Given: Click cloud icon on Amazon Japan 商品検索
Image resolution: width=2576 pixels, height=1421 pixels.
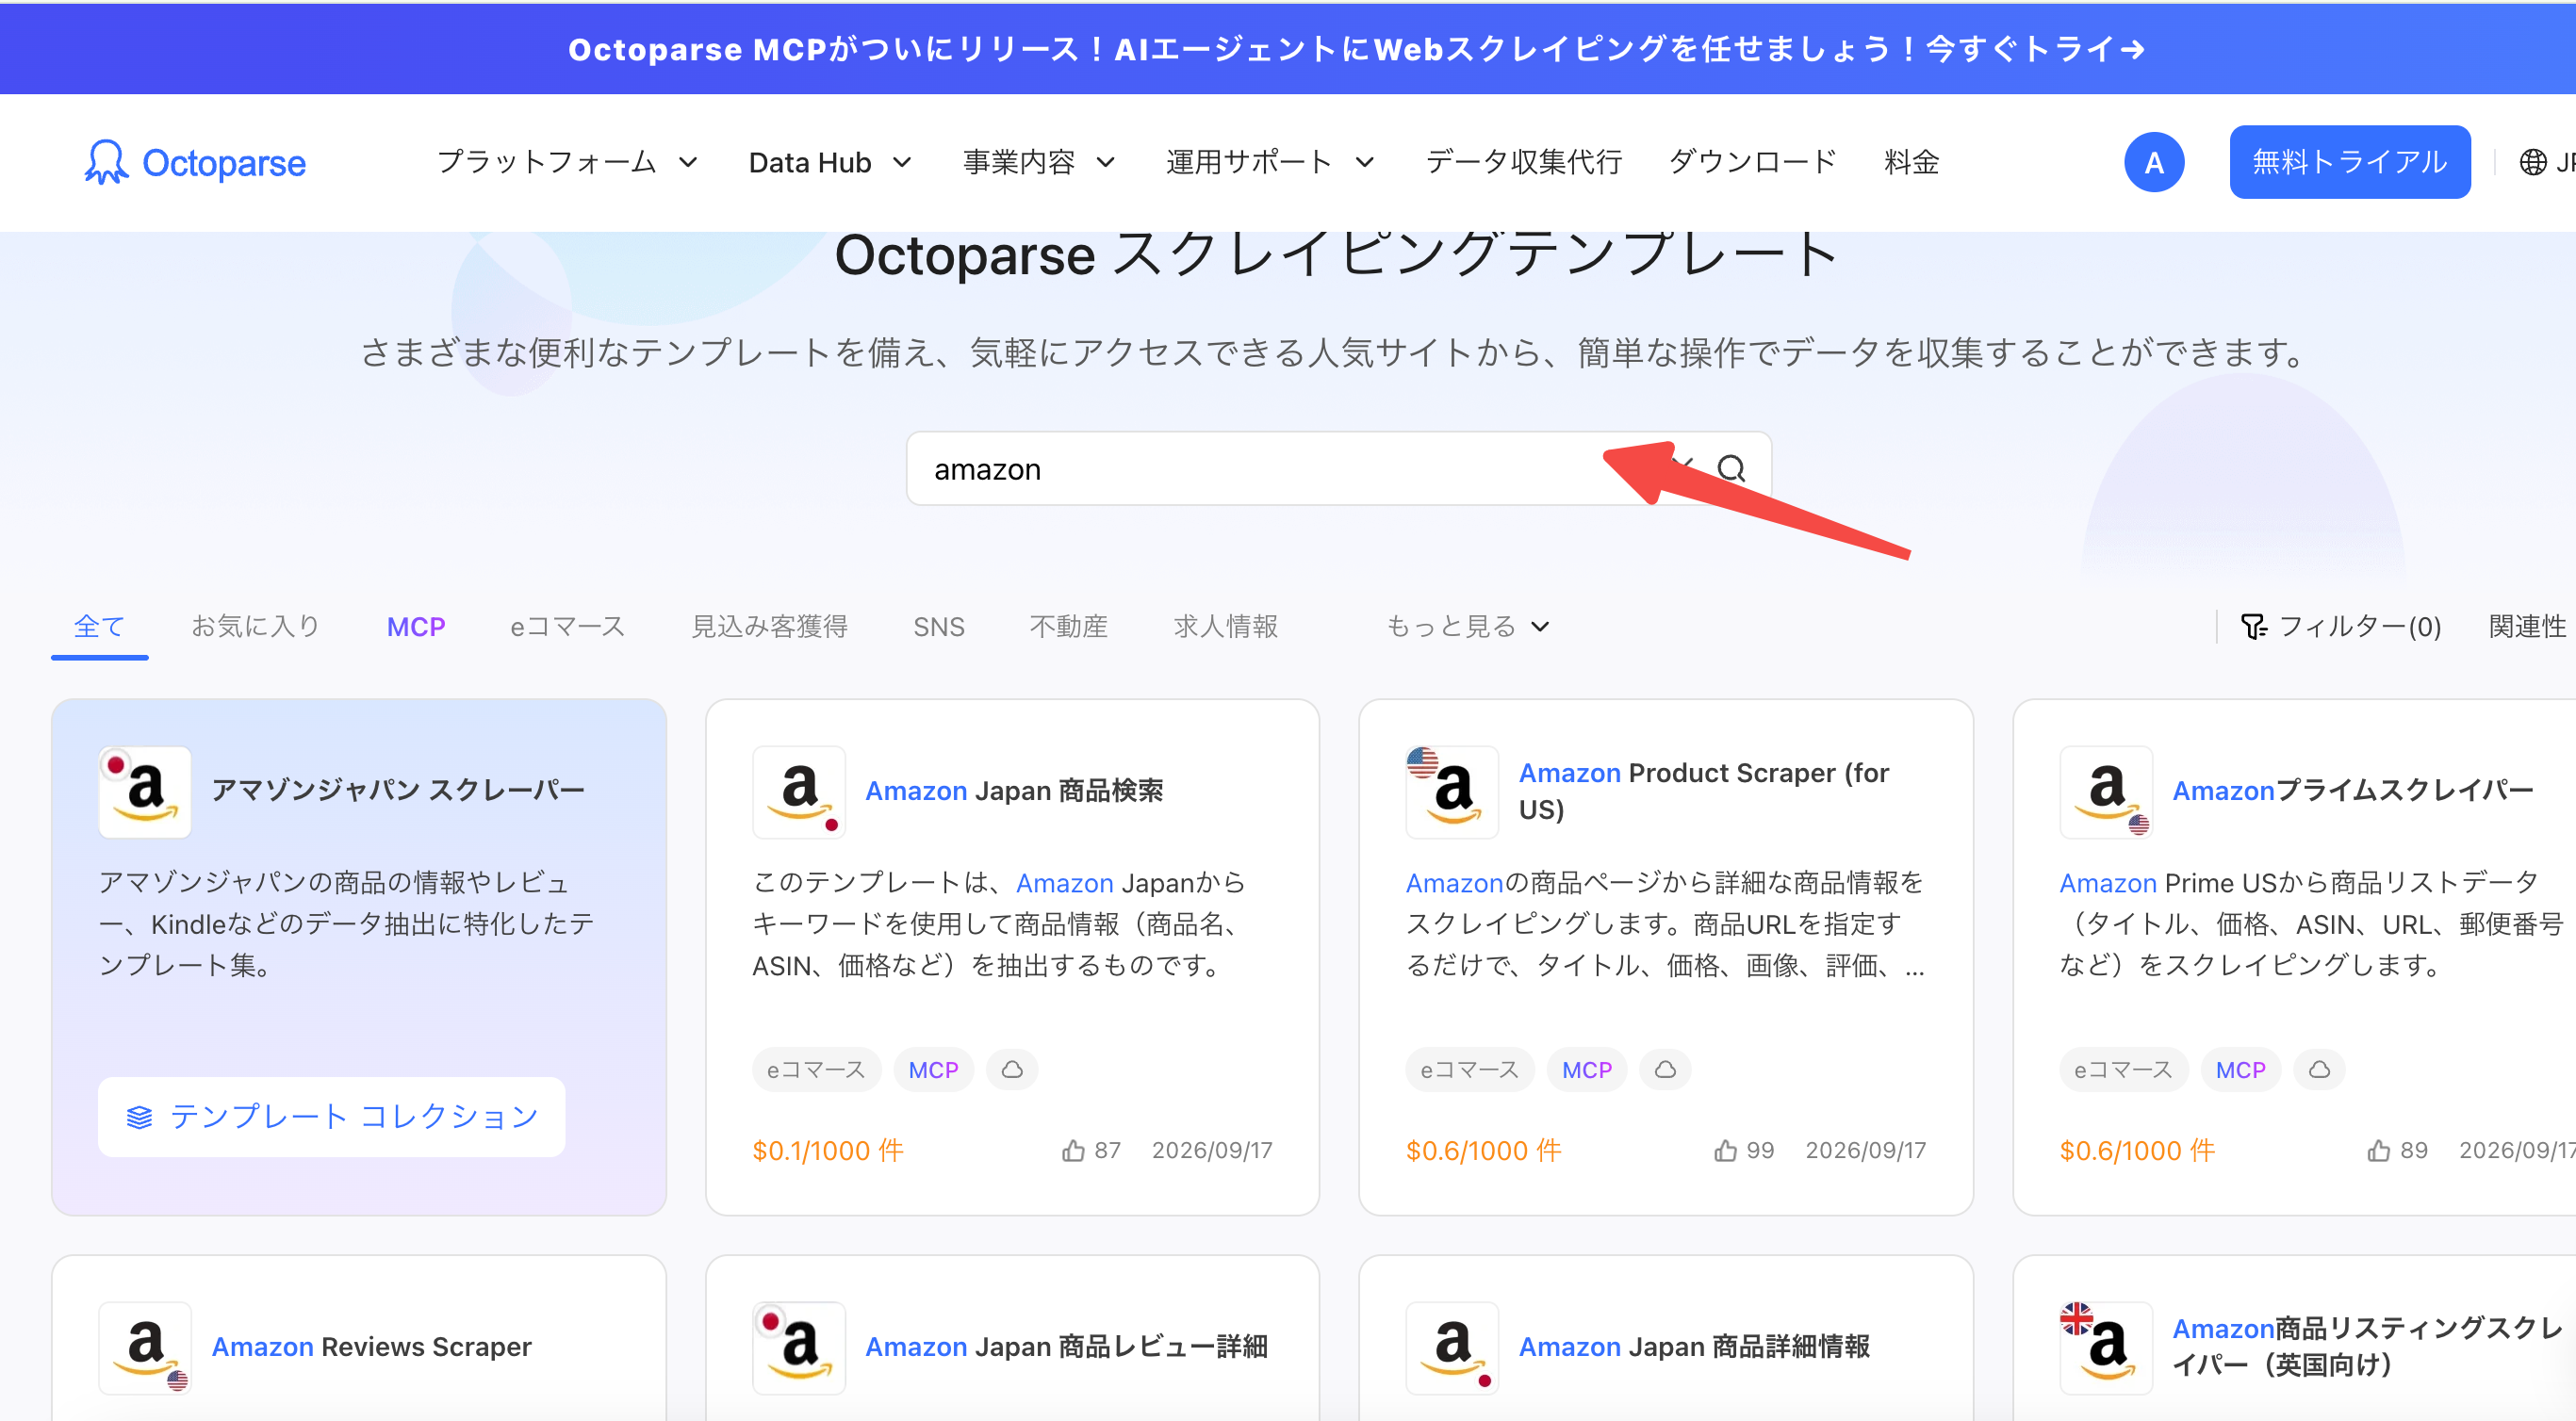Looking at the screenshot, I should [1012, 1070].
